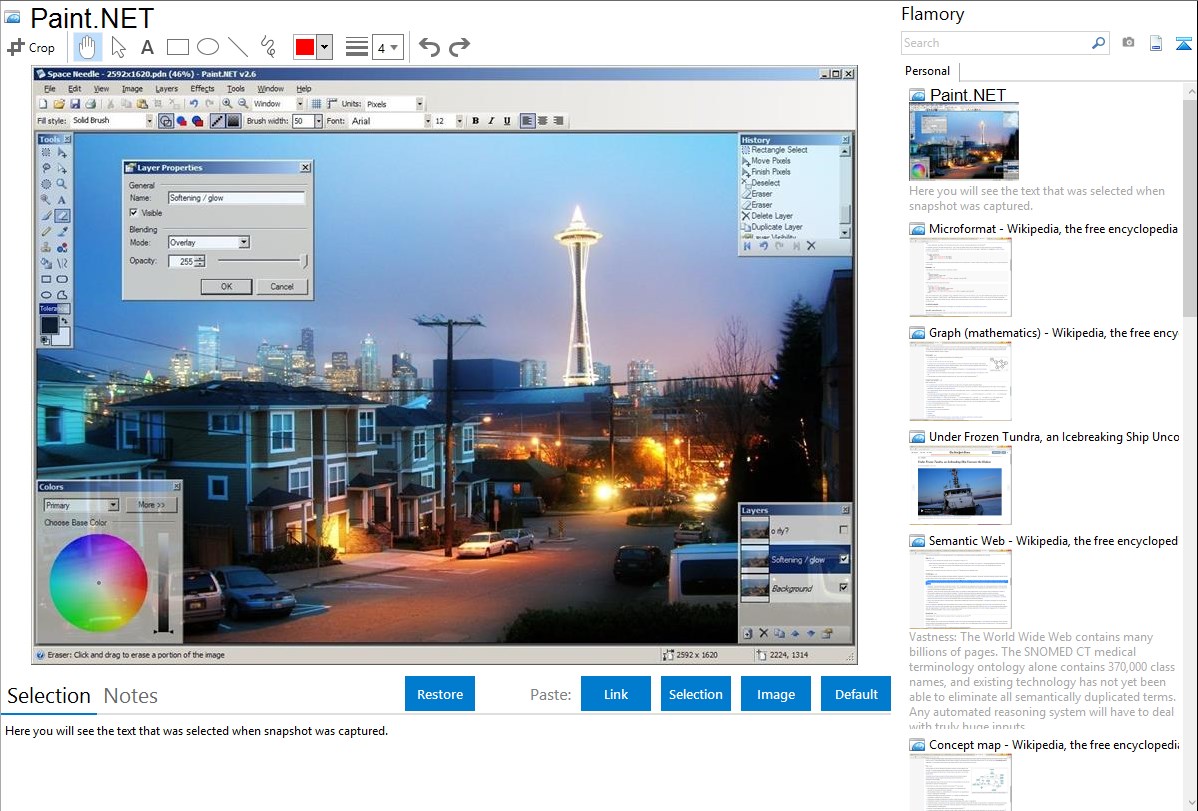The image size is (1198, 811).
Task: Toggle left text alignment
Action: (527, 121)
